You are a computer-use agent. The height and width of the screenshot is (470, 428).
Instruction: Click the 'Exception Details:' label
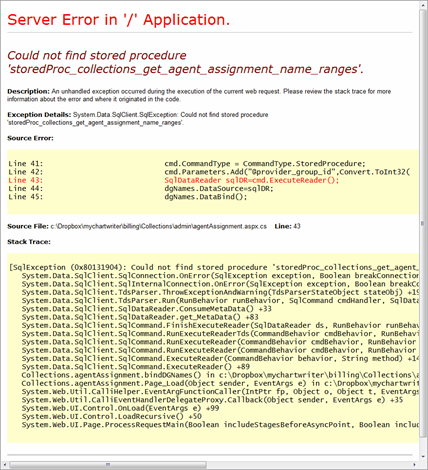click(39, 115)
